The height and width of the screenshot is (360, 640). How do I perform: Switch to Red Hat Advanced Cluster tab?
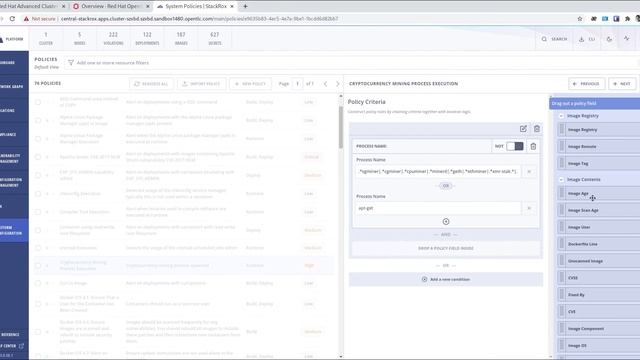[31, 7]
